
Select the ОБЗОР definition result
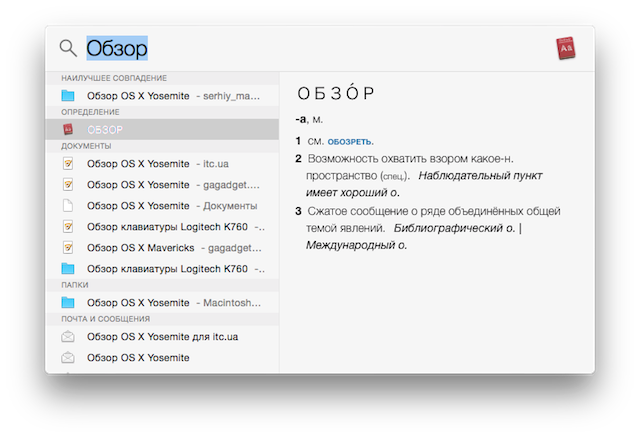pyautogui.click(x=163, y=129)
